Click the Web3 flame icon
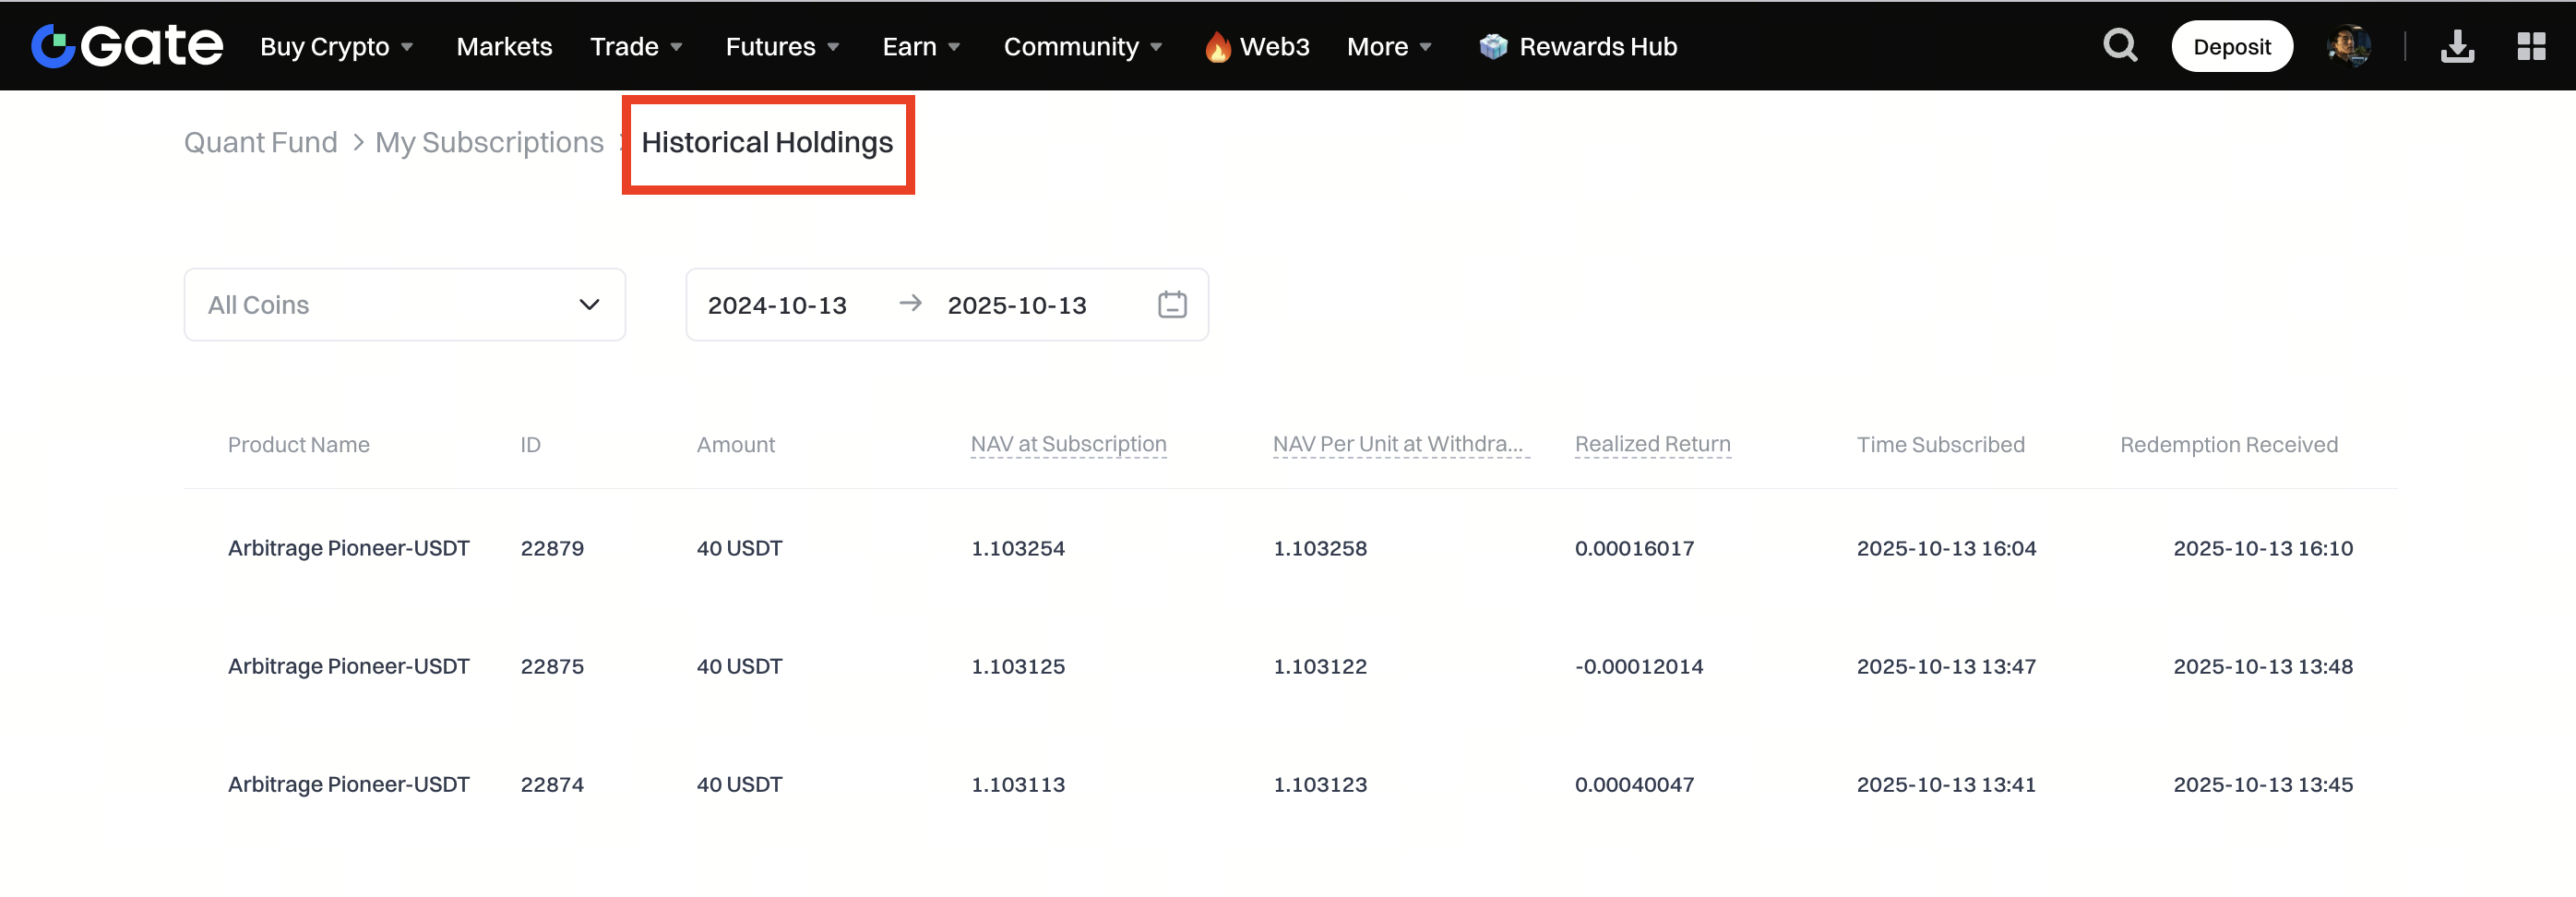 1217,47
